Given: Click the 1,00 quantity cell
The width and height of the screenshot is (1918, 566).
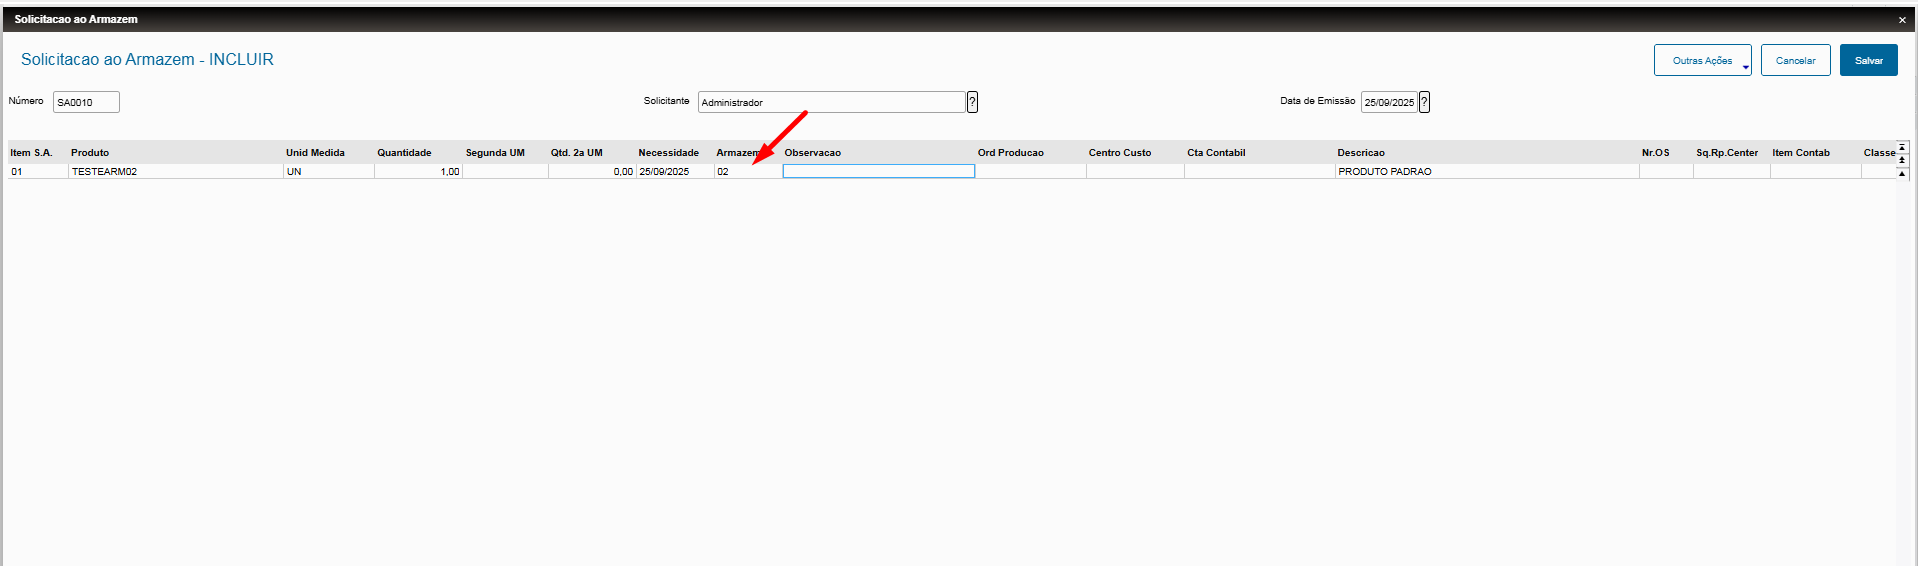Looking at the screenshot, I should pyautogui.click(x=418, y=172).
